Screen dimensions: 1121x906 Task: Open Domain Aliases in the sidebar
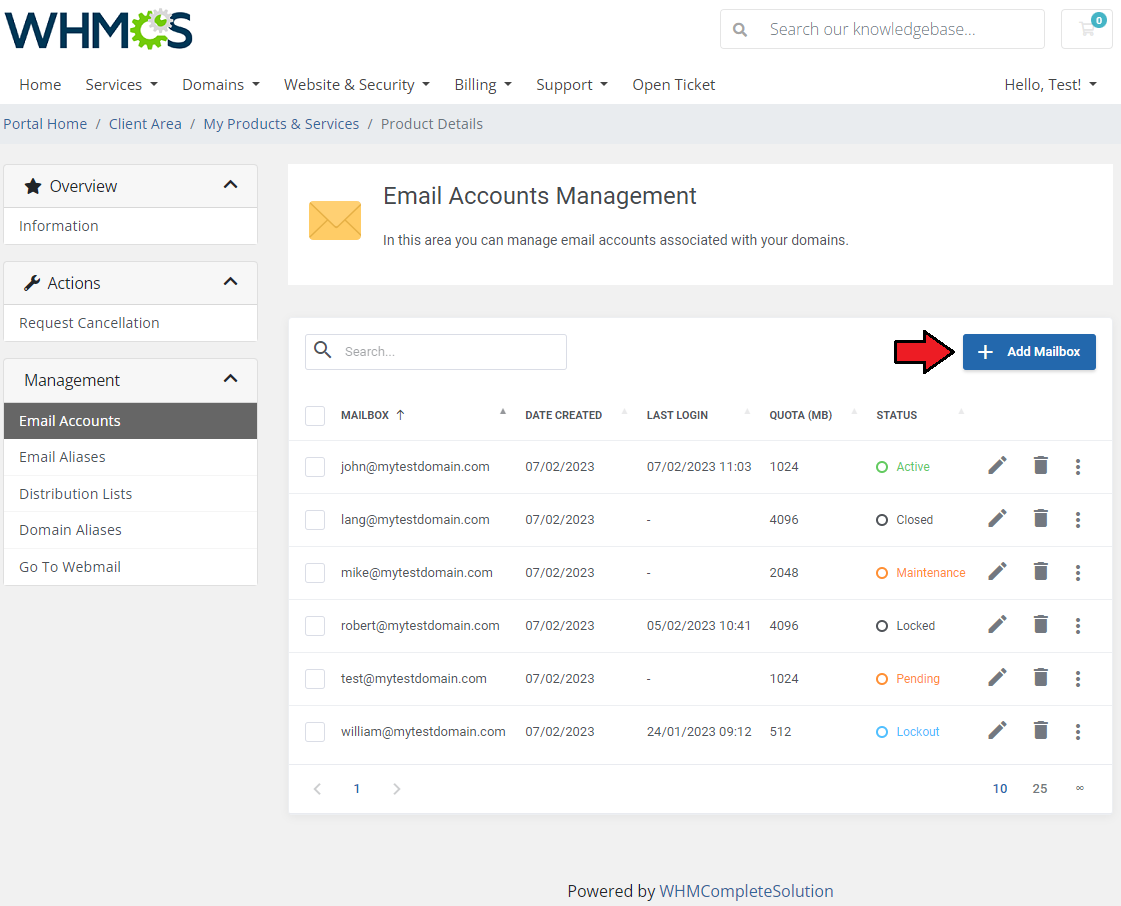(130, 530)
